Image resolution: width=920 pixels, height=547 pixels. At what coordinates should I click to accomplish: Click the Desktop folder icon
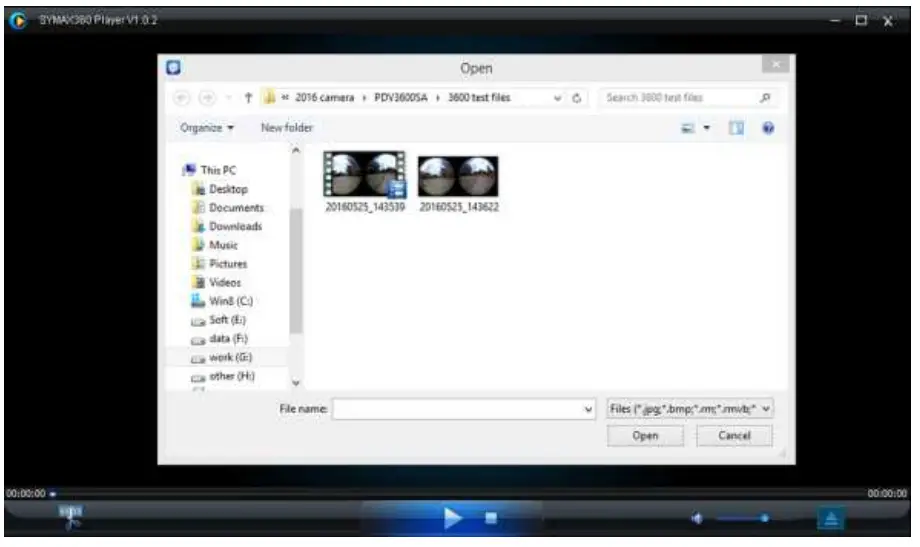coord(198,189)
